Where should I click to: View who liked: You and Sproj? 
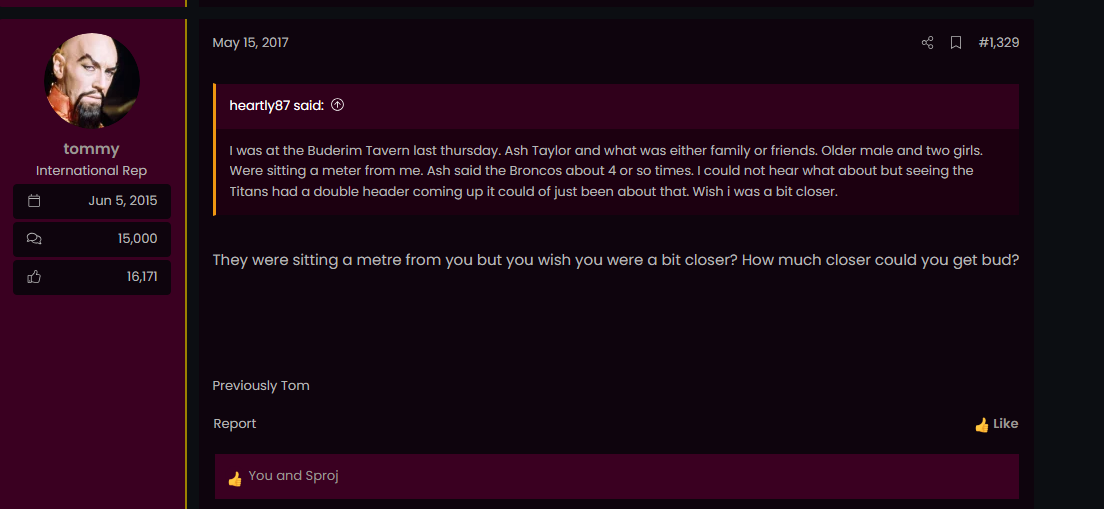click(293, 476)
